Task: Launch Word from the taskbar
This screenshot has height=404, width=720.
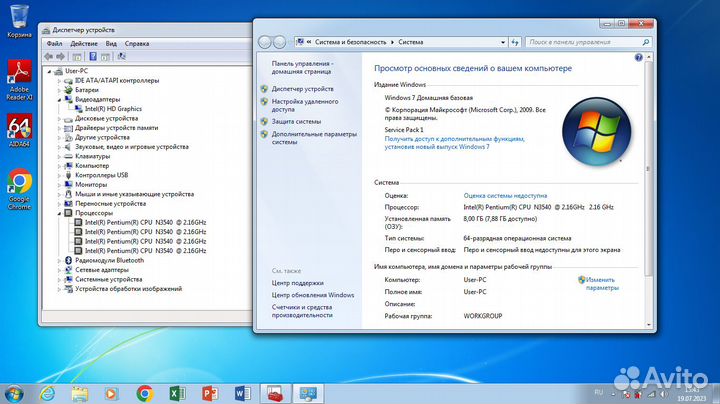Action: click(242, 393)
